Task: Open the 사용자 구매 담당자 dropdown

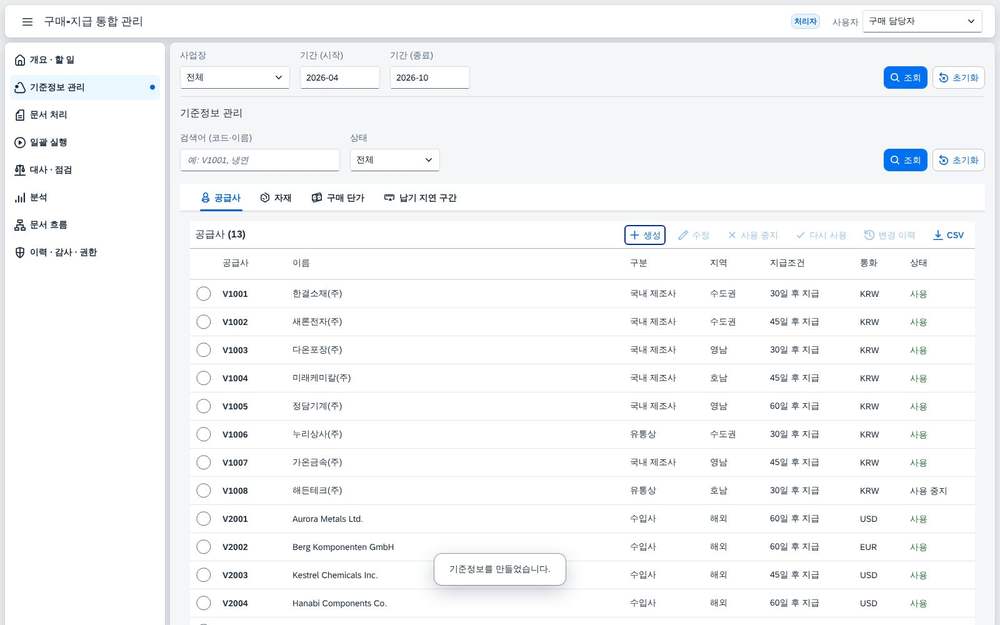Action: coord(922,21)
